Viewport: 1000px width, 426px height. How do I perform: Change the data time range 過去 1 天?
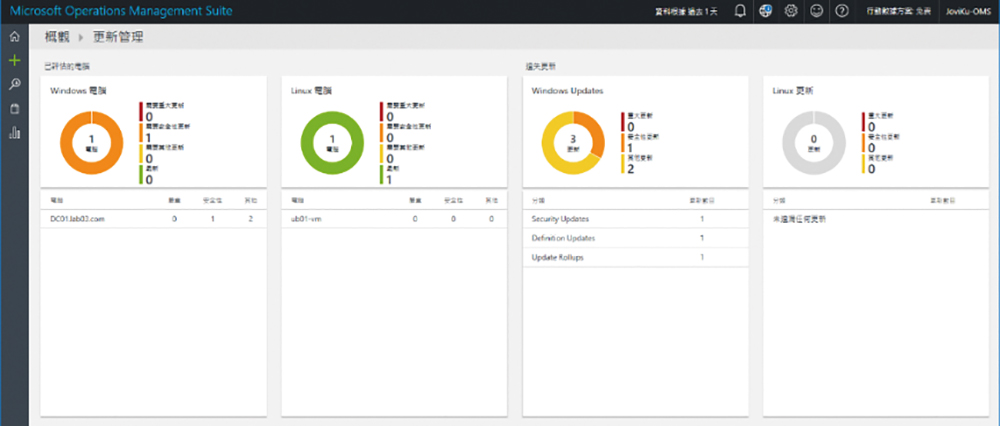pos(686,11)
